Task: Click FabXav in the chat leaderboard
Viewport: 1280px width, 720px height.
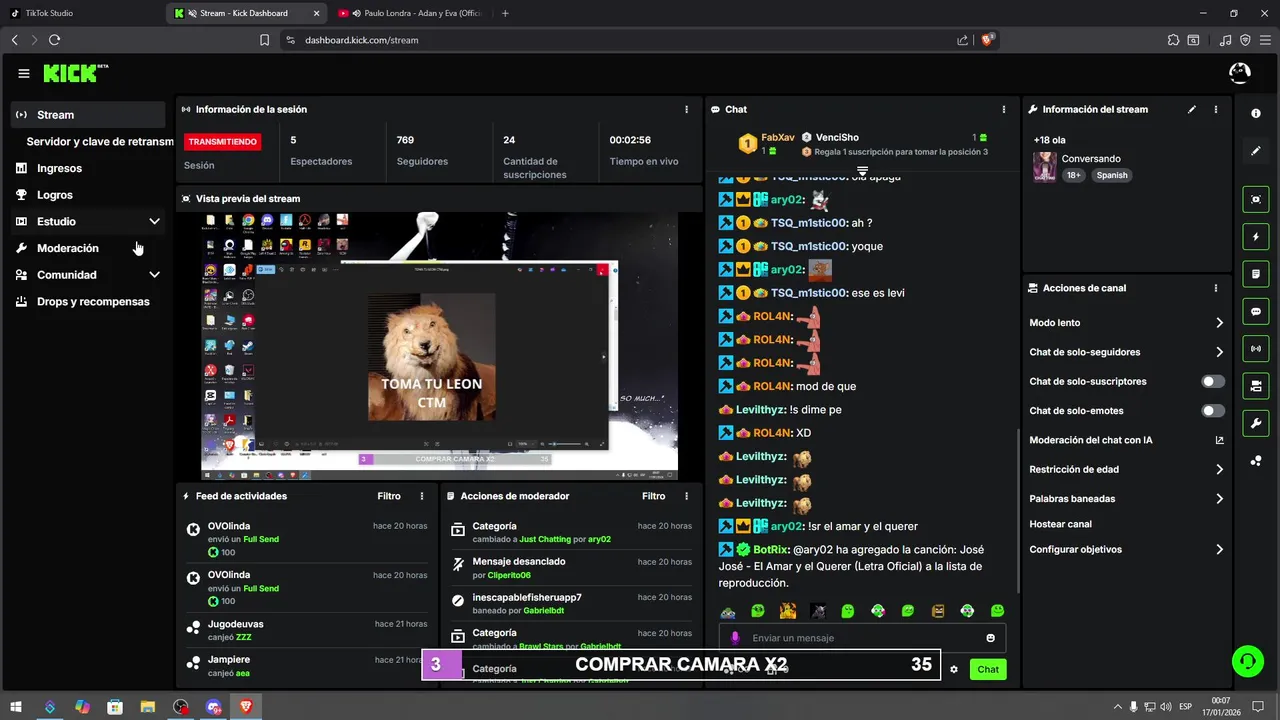Action: (x=778, y=137)
